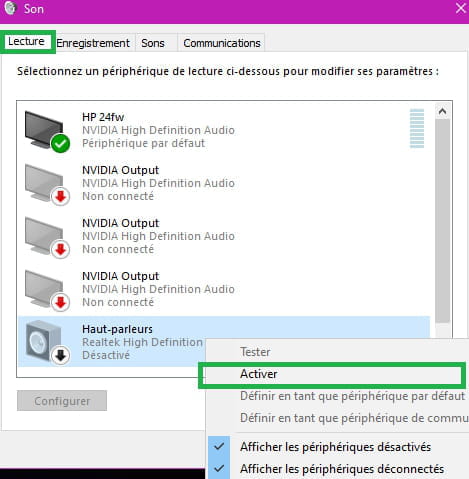Open the Sons tab
The height and width of the screenshot is (479, 469).
(153, 43)
